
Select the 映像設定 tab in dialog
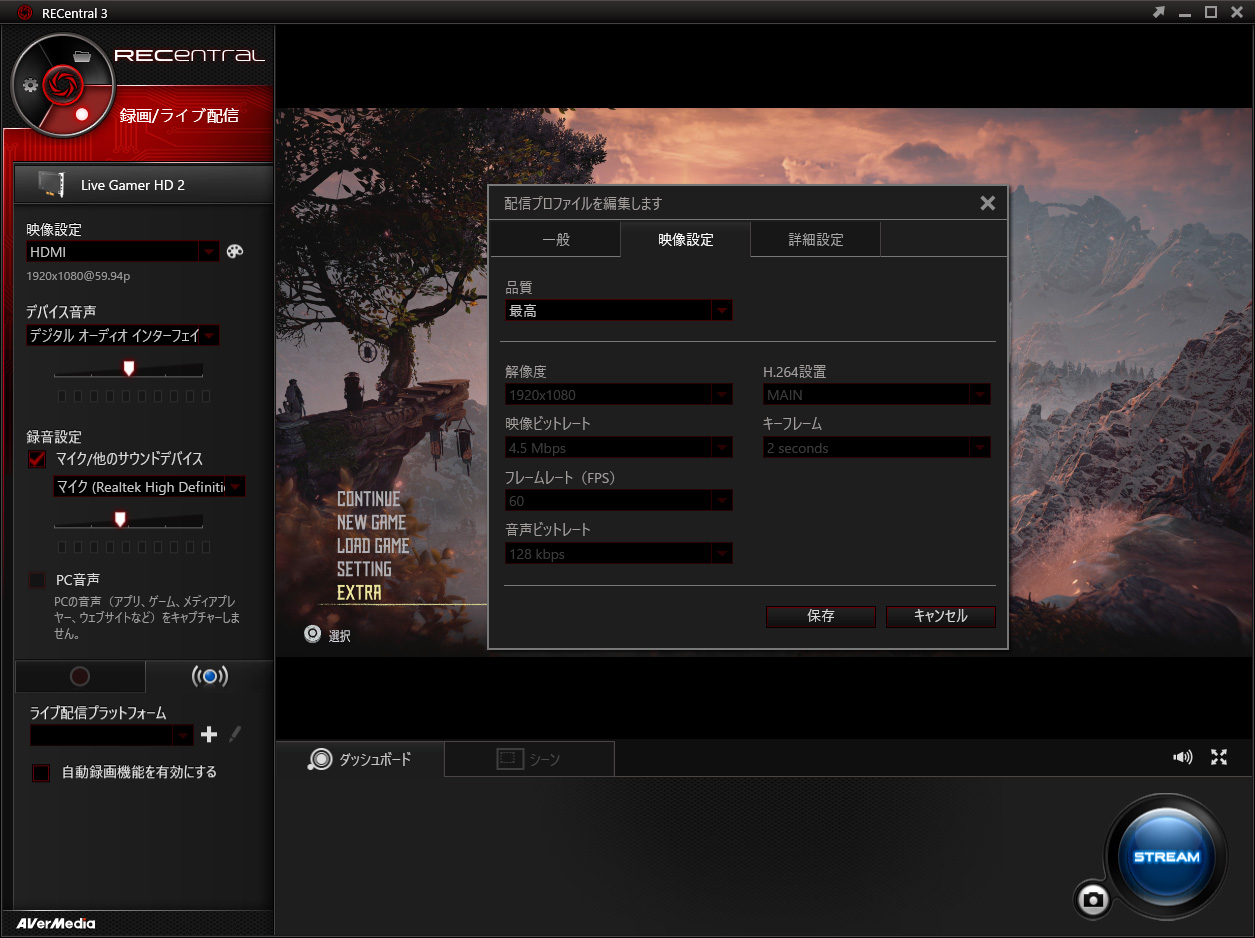(685, 240)
